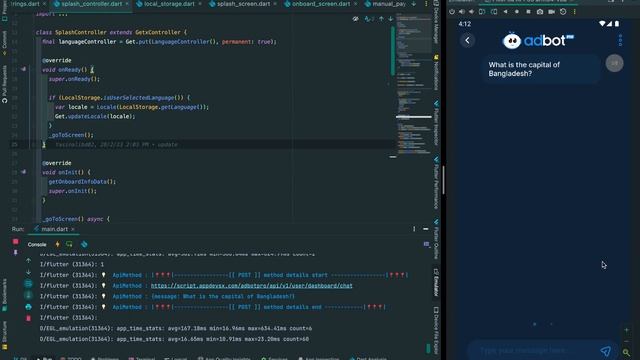
Task: Clear the console with the trash icon
Action: pyautogui.click(x=28, y=318)
